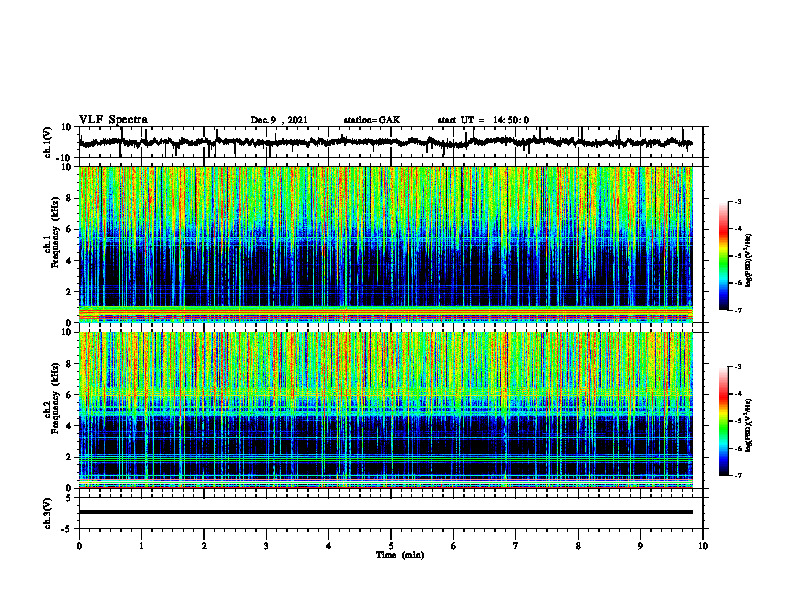The image size is (792, 612).
Task: Click time axis tick label "7"
Action: (x=516, y=546)
